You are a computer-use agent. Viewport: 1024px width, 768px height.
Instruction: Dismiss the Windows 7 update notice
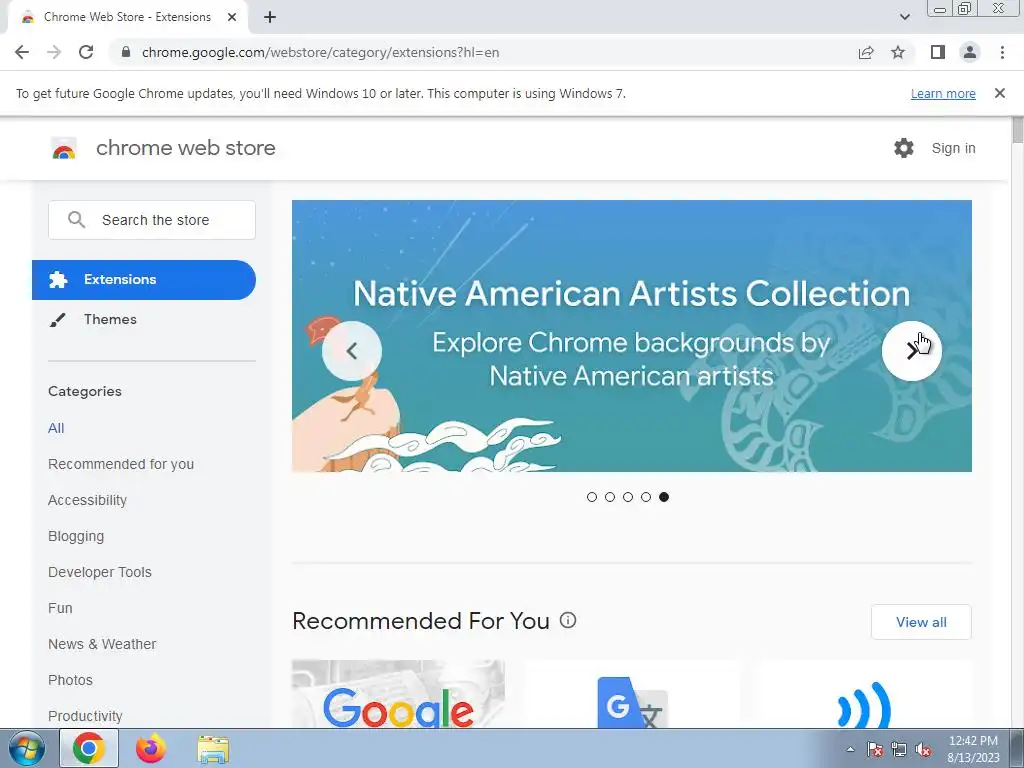tap(999, 93)
